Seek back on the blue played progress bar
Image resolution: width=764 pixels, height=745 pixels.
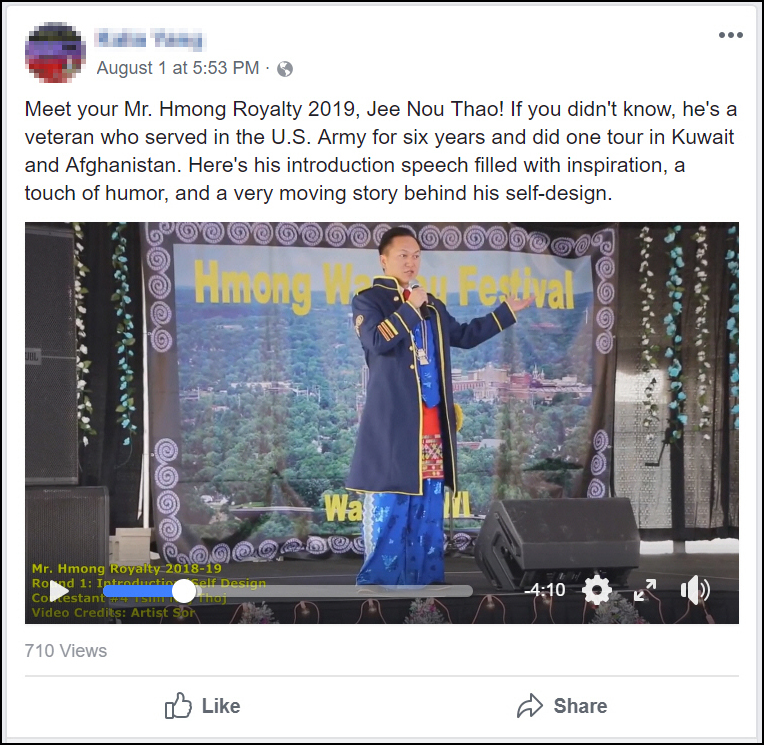(138, 591)
